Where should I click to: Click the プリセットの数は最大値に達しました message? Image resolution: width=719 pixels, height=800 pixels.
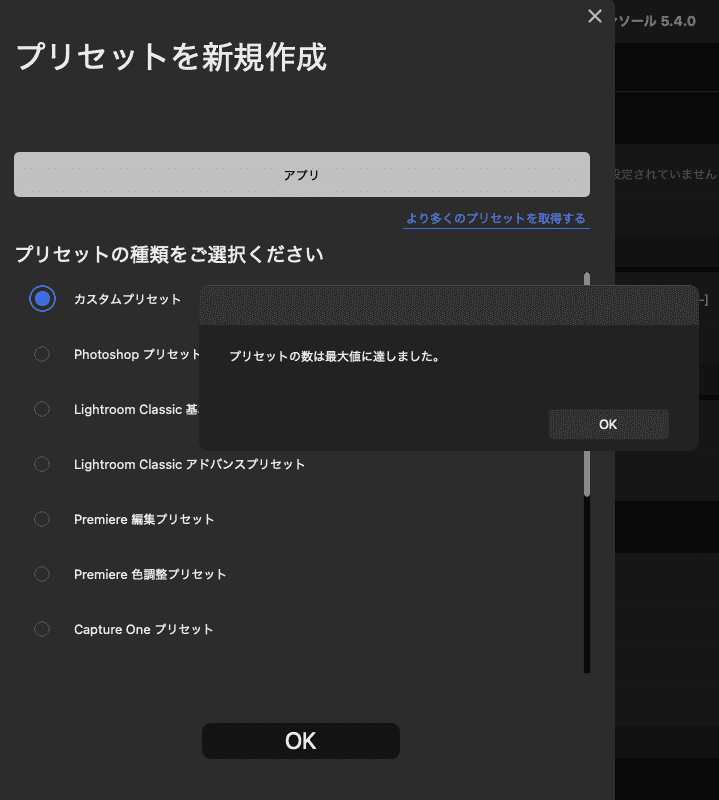[334, 356]
